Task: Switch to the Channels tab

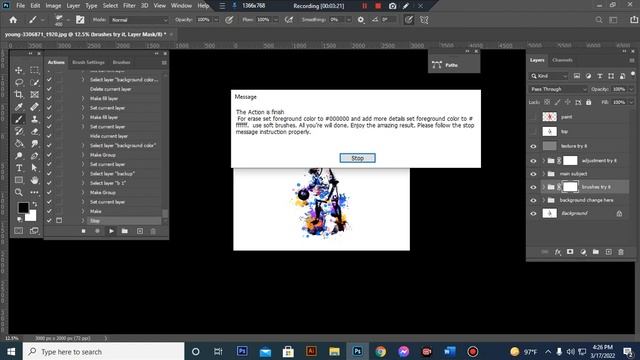Action: pyautogui.click(x=562, y=60)
